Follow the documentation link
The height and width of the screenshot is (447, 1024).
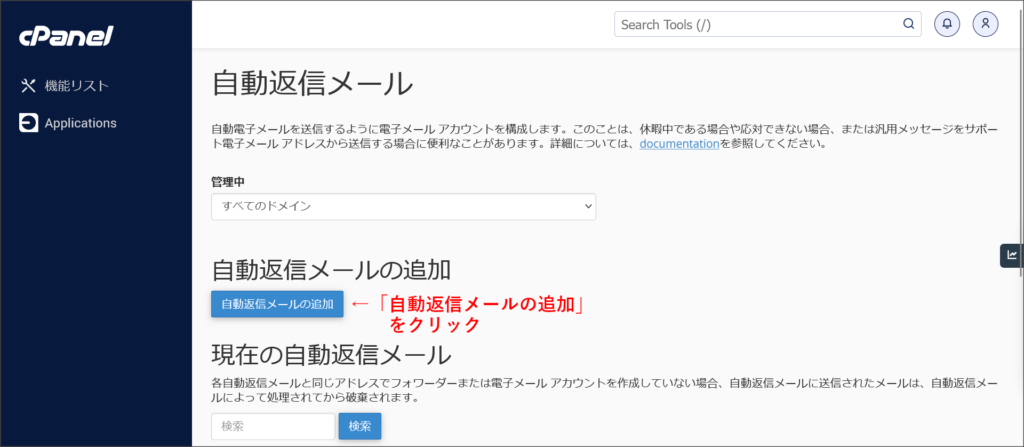(679, 144)
